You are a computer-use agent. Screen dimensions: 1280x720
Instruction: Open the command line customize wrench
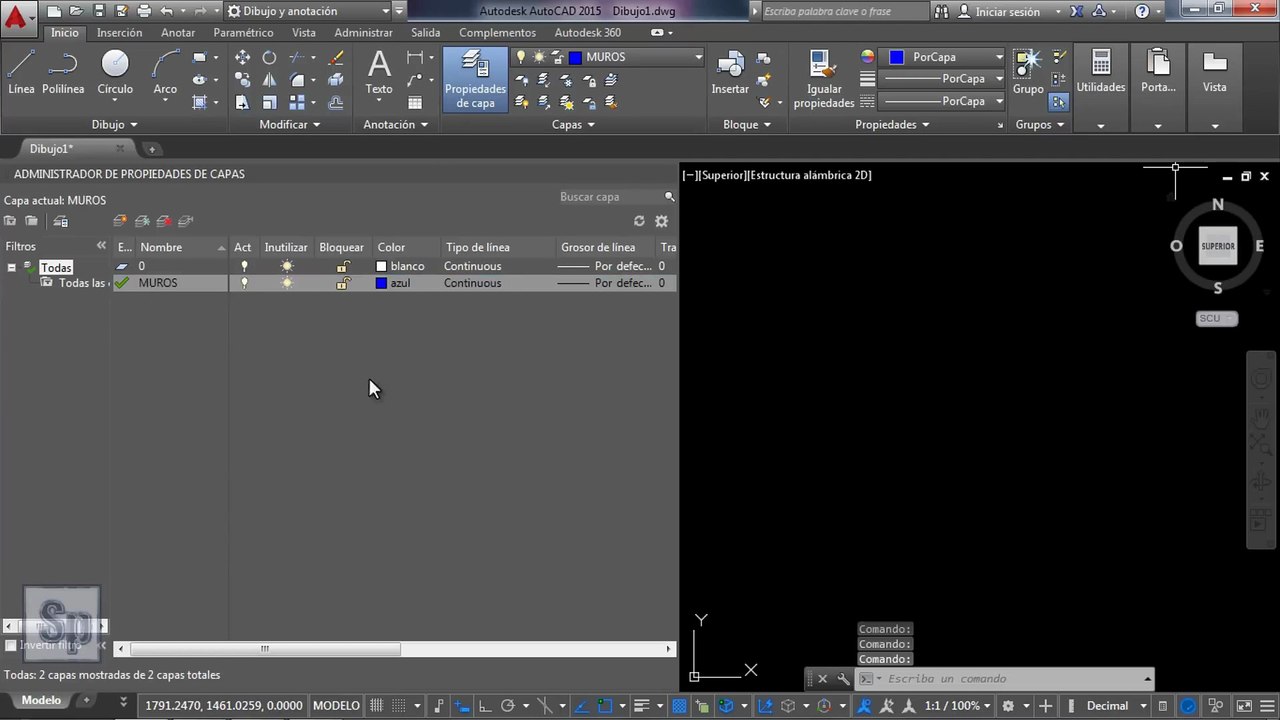pos(843,679)
